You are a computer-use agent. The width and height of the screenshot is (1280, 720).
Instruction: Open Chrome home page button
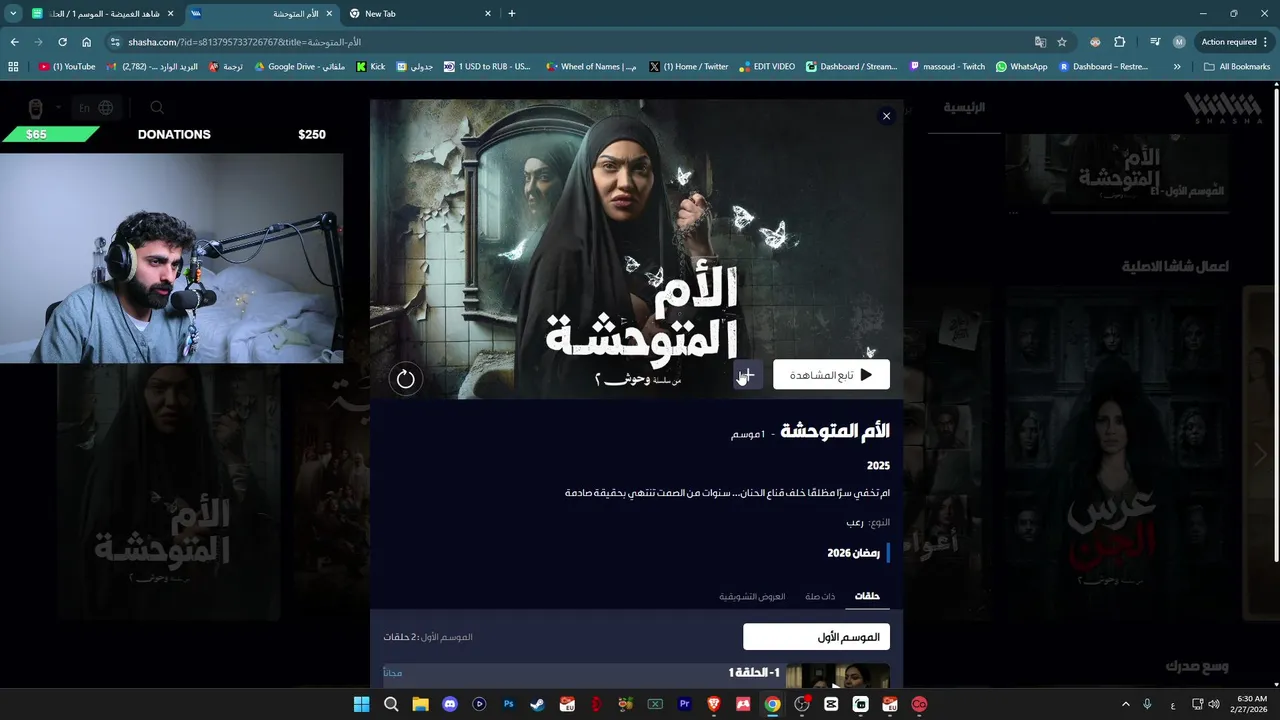[x=86, y=42]
